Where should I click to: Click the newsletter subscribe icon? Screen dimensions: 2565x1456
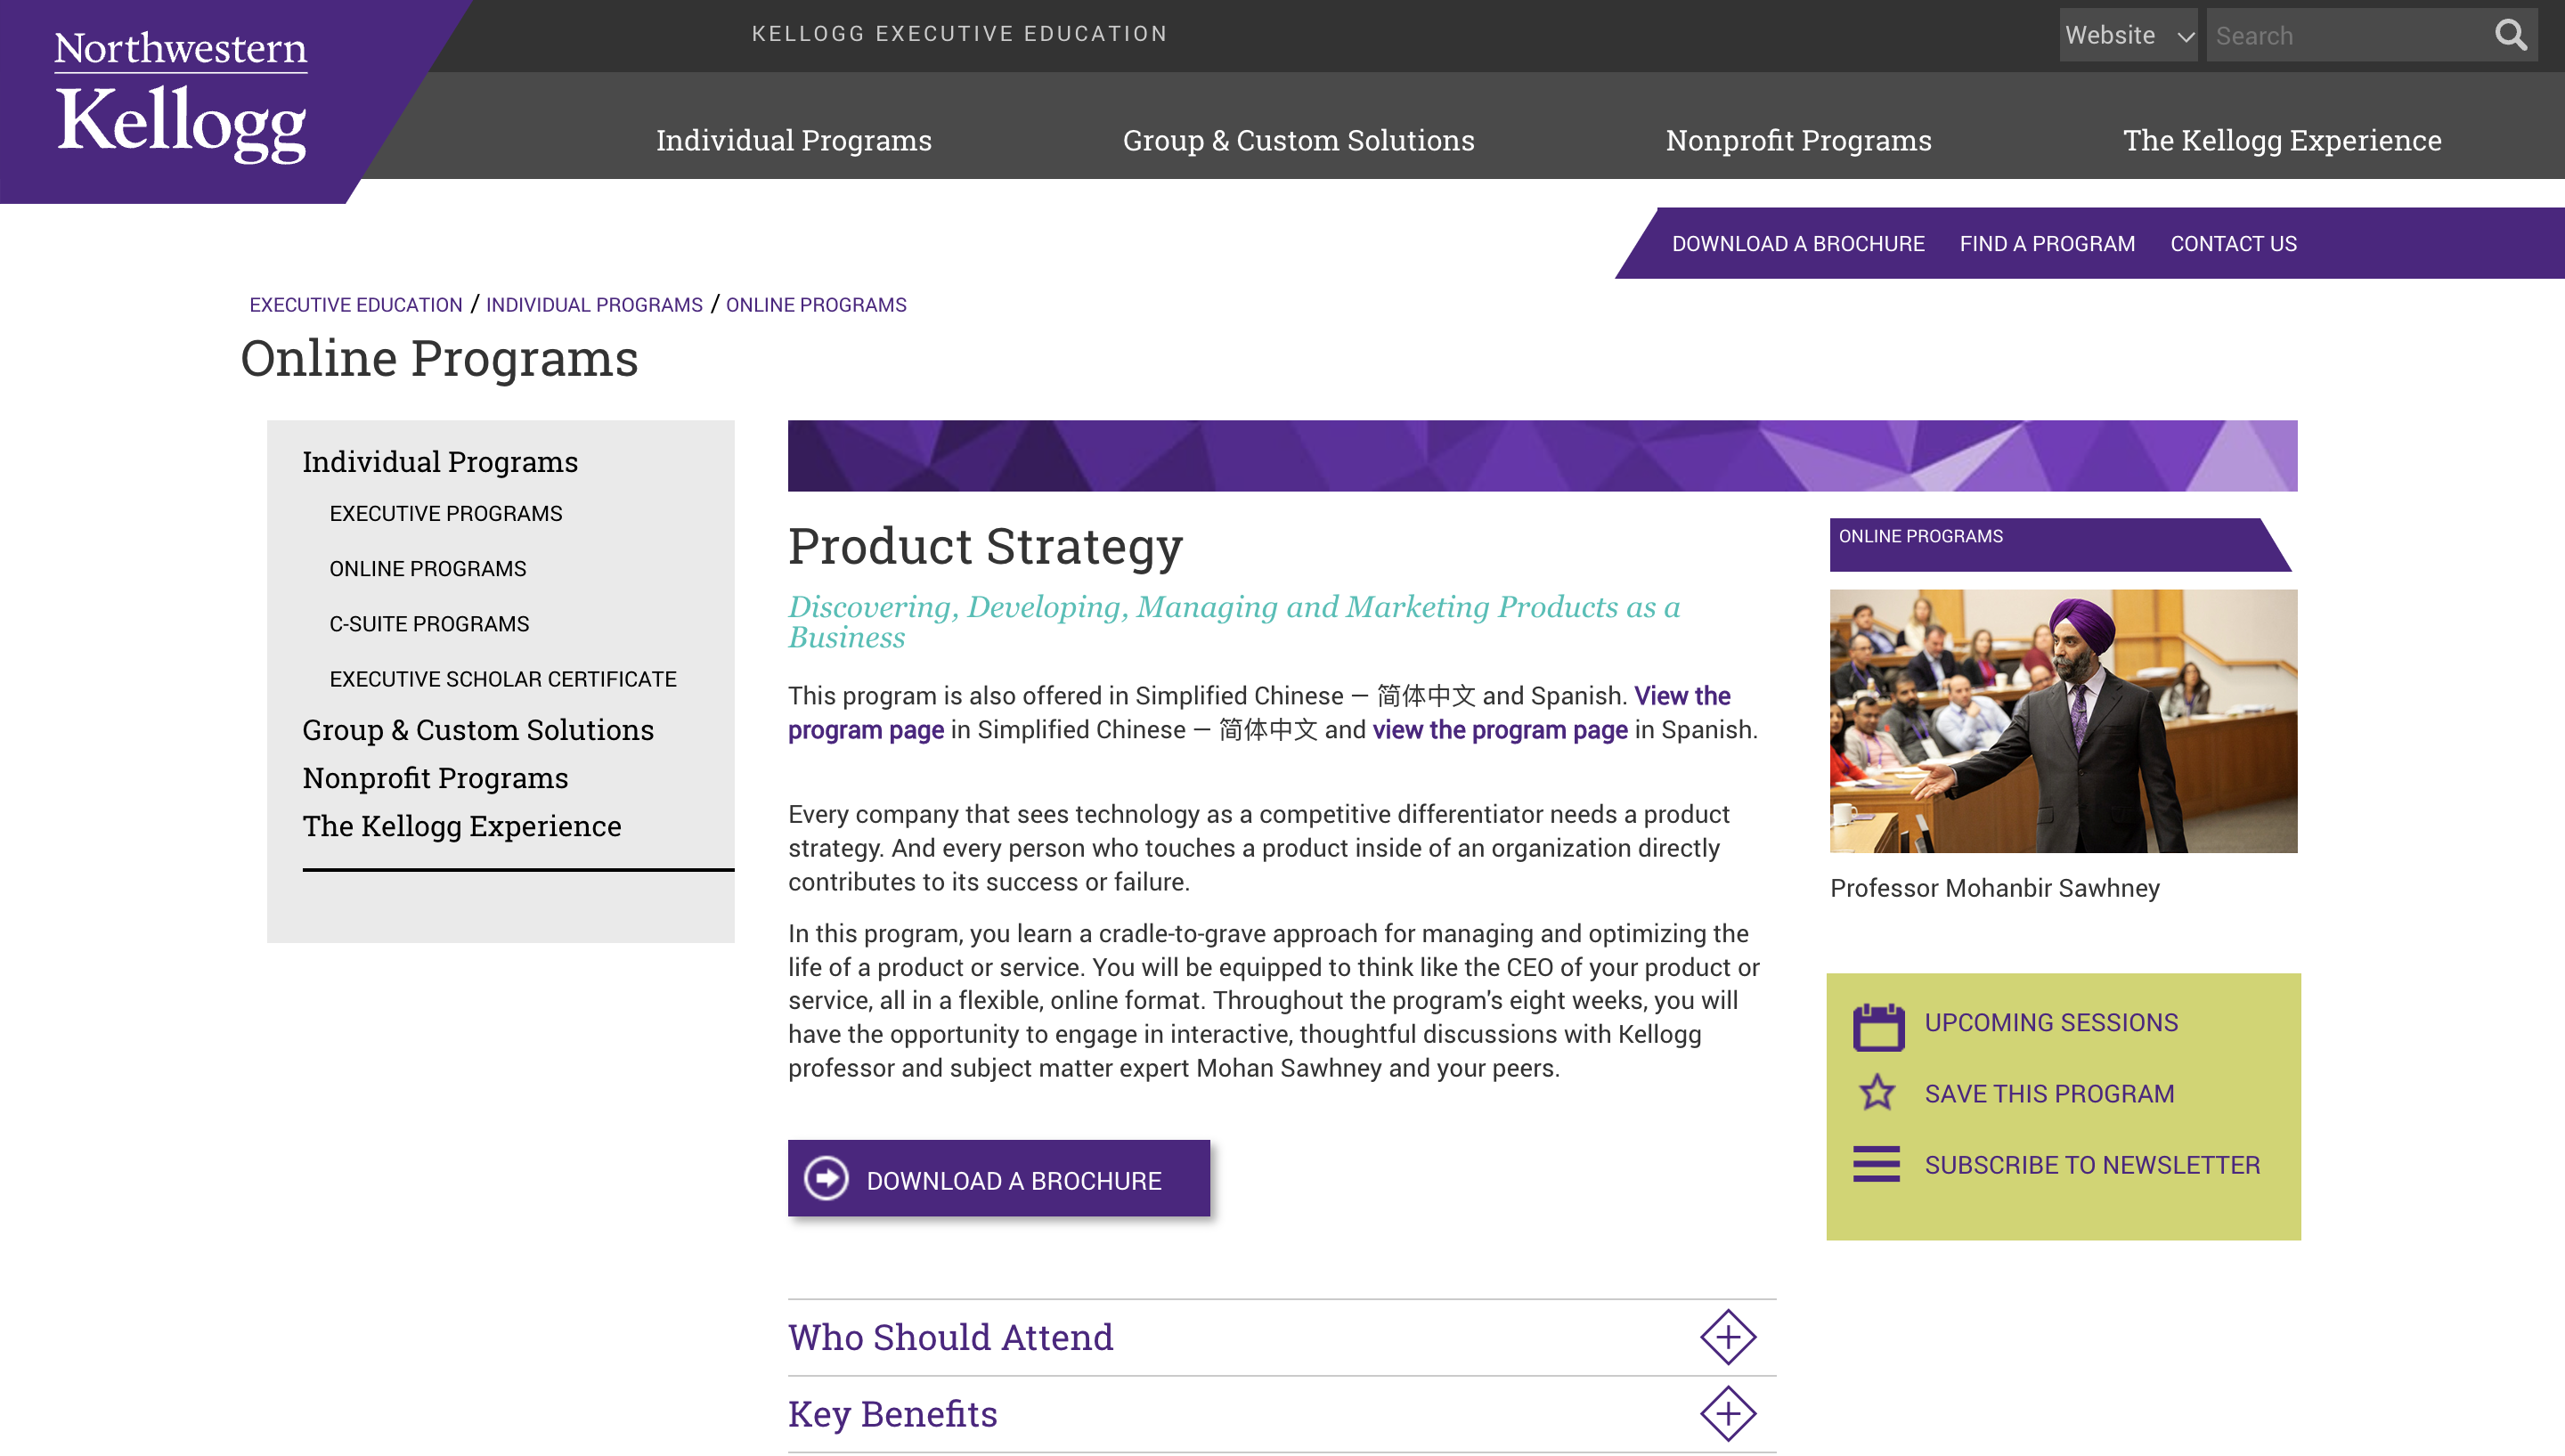1878,1164
